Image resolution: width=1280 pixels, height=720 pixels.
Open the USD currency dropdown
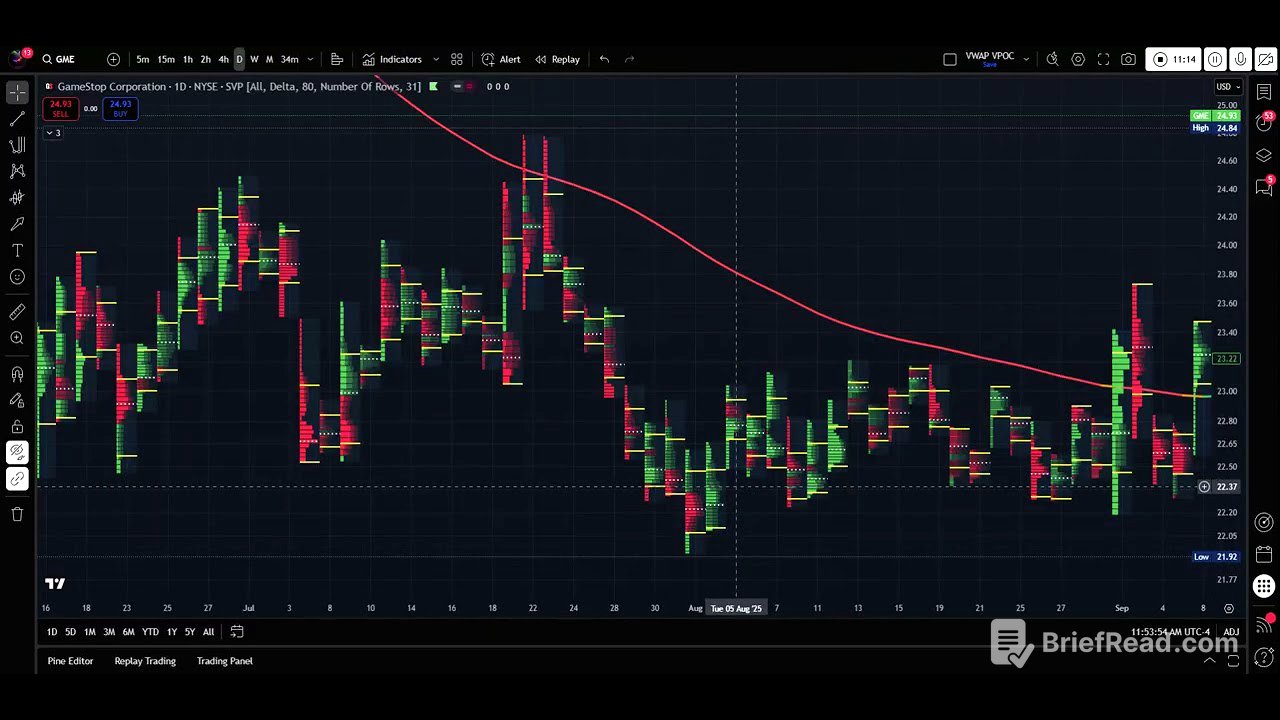1227,86
